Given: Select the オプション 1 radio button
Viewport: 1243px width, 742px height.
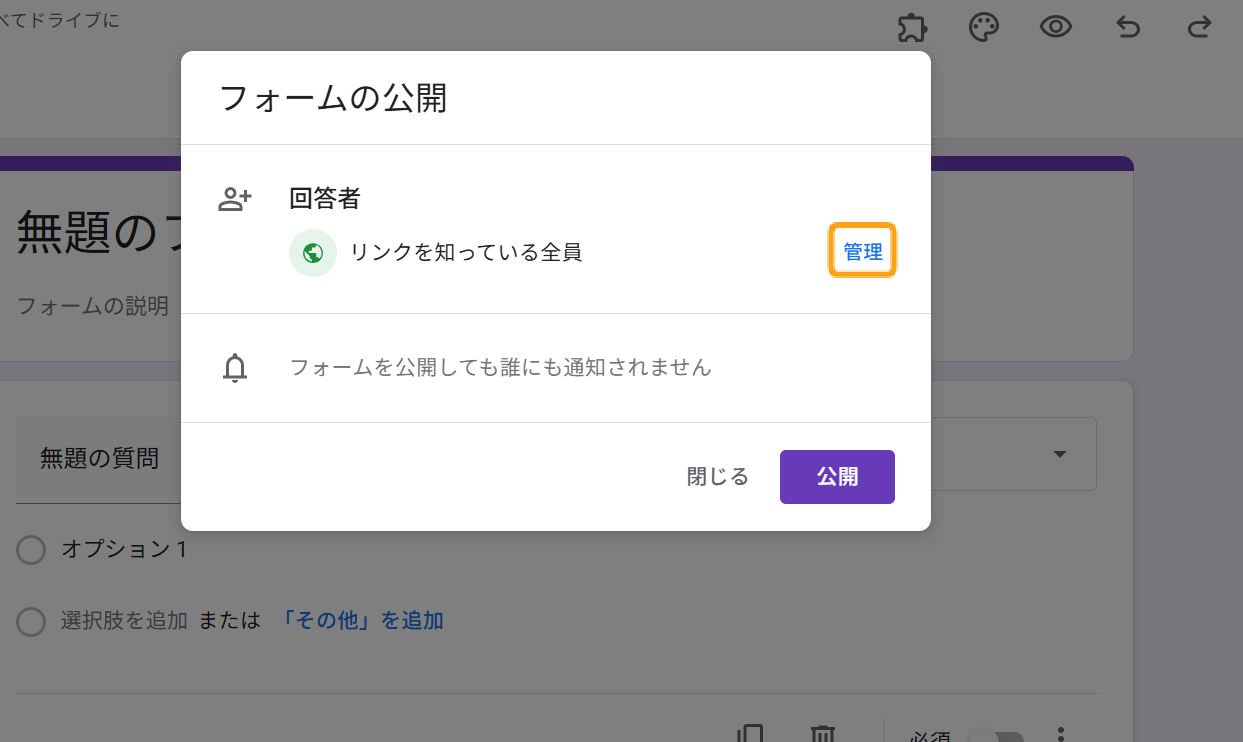Looking at the screenshot, I should pos(32,550).
